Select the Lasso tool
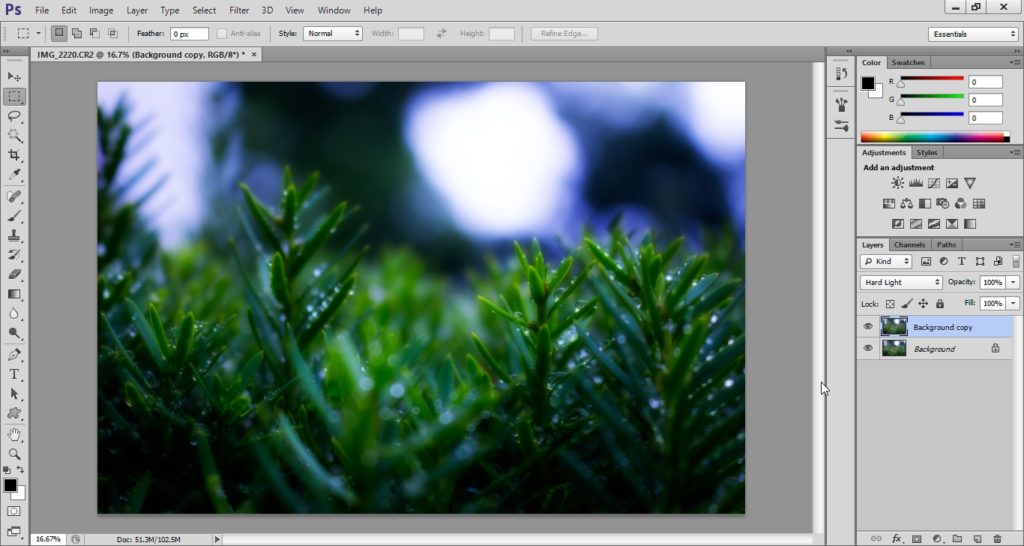Viewport: 1024px width, 546px height. click(14, 116)
